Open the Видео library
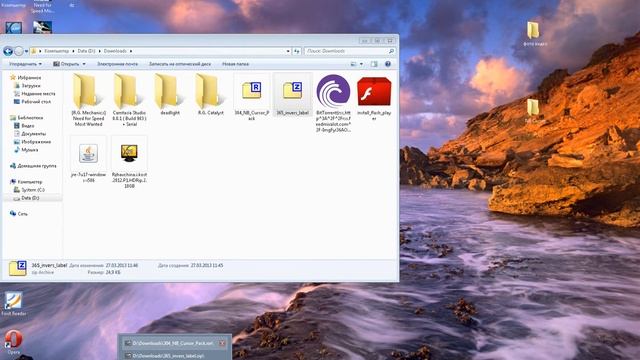640x360 pixels. 24,126
